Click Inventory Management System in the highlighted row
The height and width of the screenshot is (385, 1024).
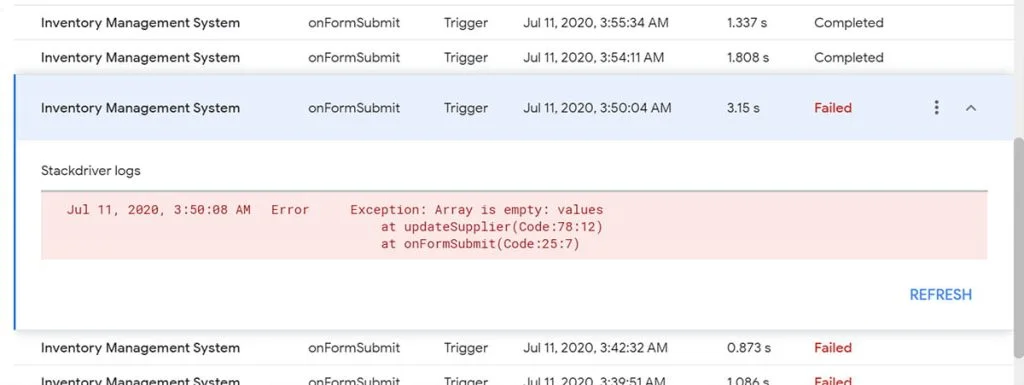(140, 108)
